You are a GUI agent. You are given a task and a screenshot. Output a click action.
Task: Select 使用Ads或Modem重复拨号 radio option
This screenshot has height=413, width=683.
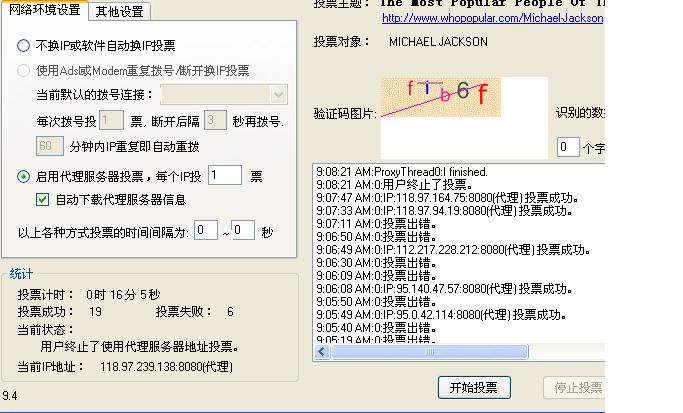(x=24, y=71)
